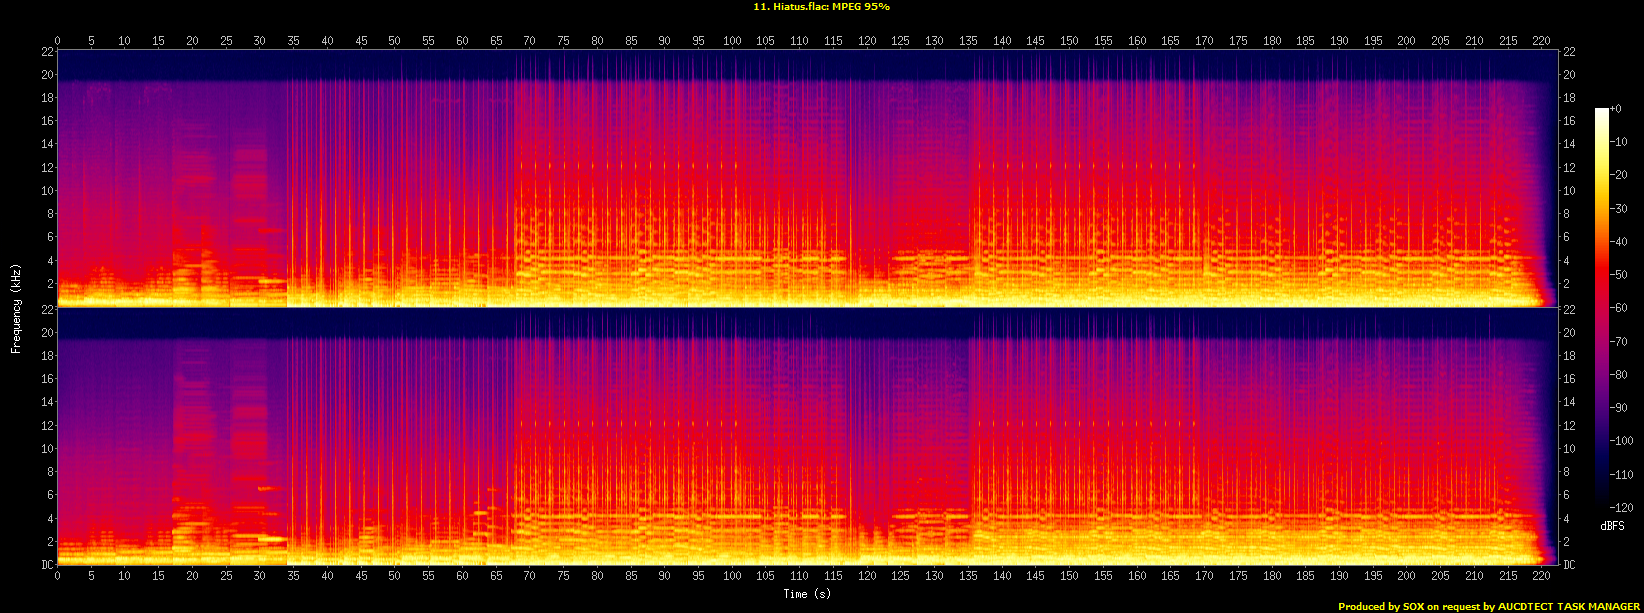
Task: Click the "Produced by SOX on request by AUCDTECT TASK MANAGER" credit
Action: pyautogui.click(x=1489, y=606)
